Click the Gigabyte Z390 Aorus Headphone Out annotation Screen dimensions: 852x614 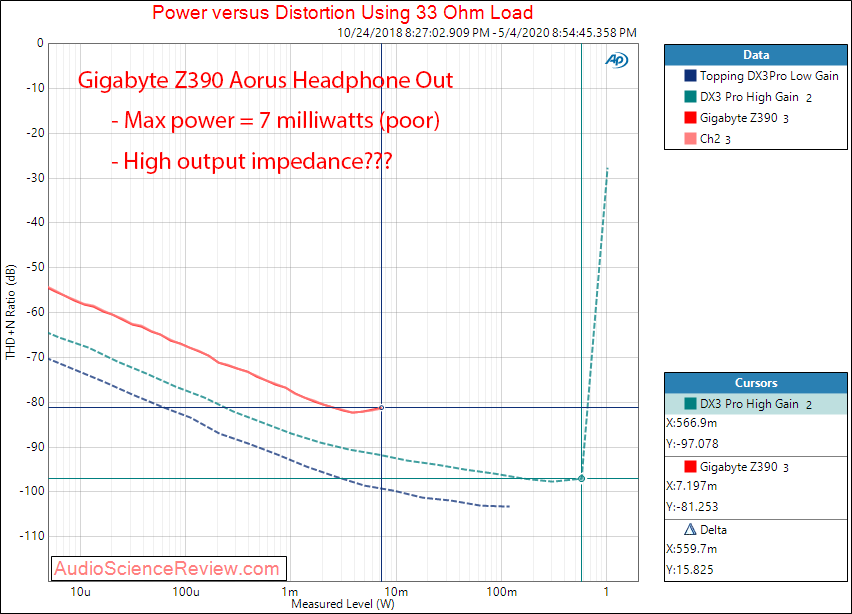coord(265,80)
